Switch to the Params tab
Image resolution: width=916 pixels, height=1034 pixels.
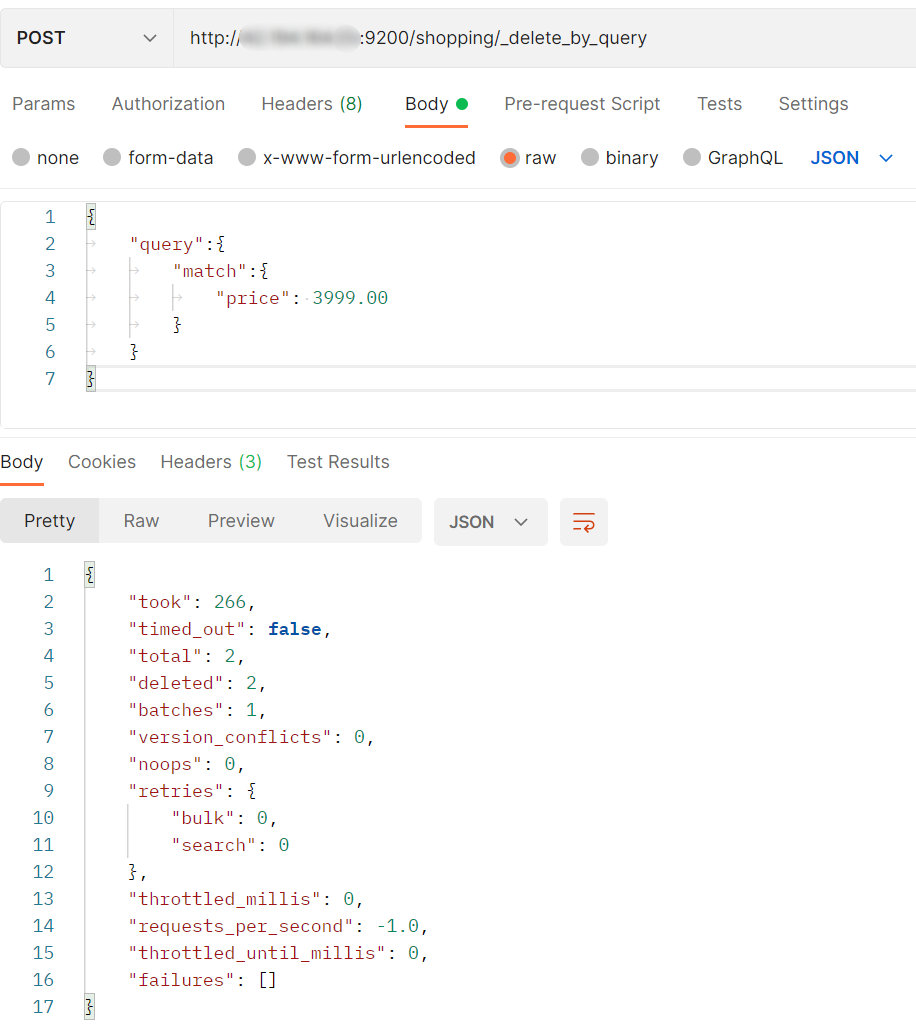click(43, 104)
